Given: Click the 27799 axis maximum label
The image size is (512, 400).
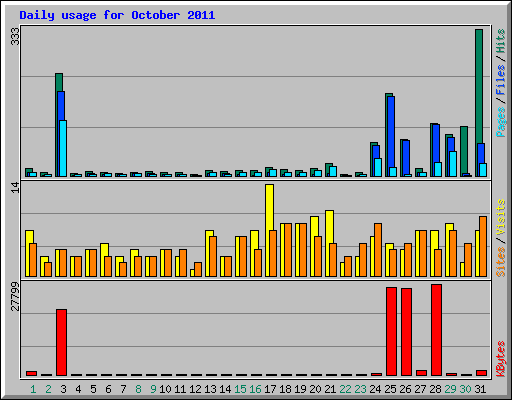Looking at the screenshot, I should coord(15,296).
